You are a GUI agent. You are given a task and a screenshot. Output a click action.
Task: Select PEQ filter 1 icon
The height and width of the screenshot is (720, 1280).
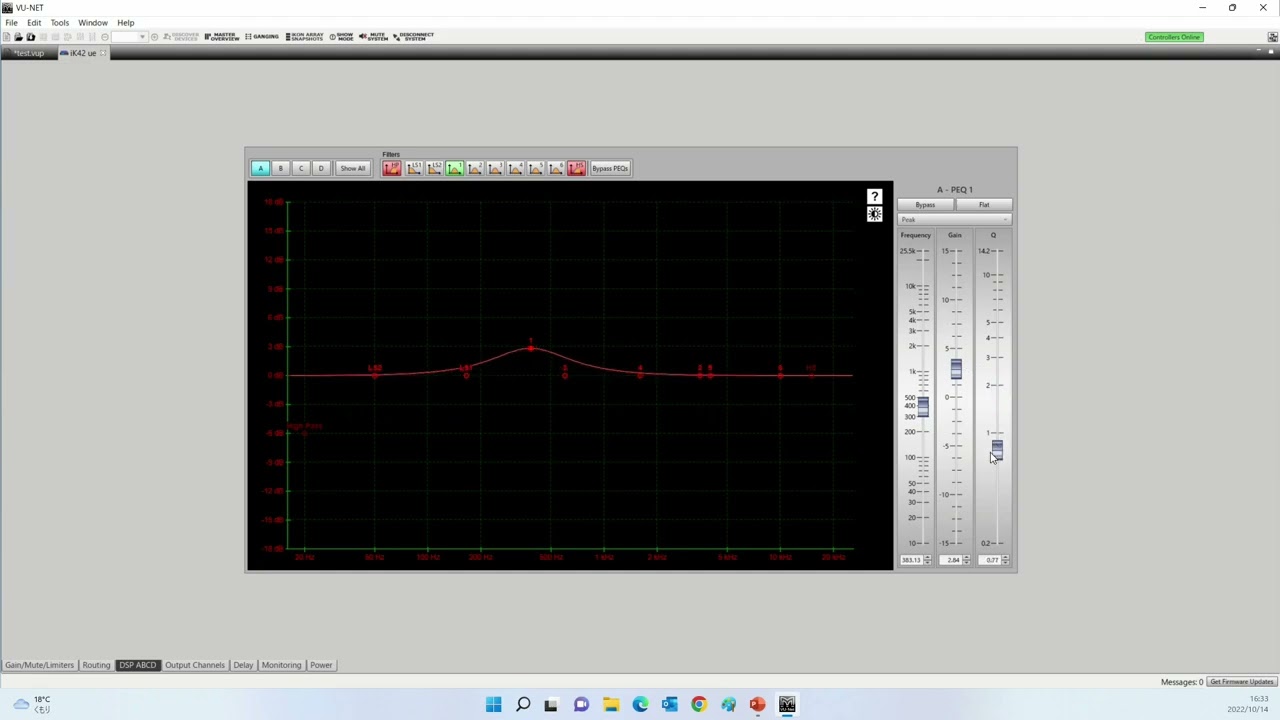click(454, 168)
